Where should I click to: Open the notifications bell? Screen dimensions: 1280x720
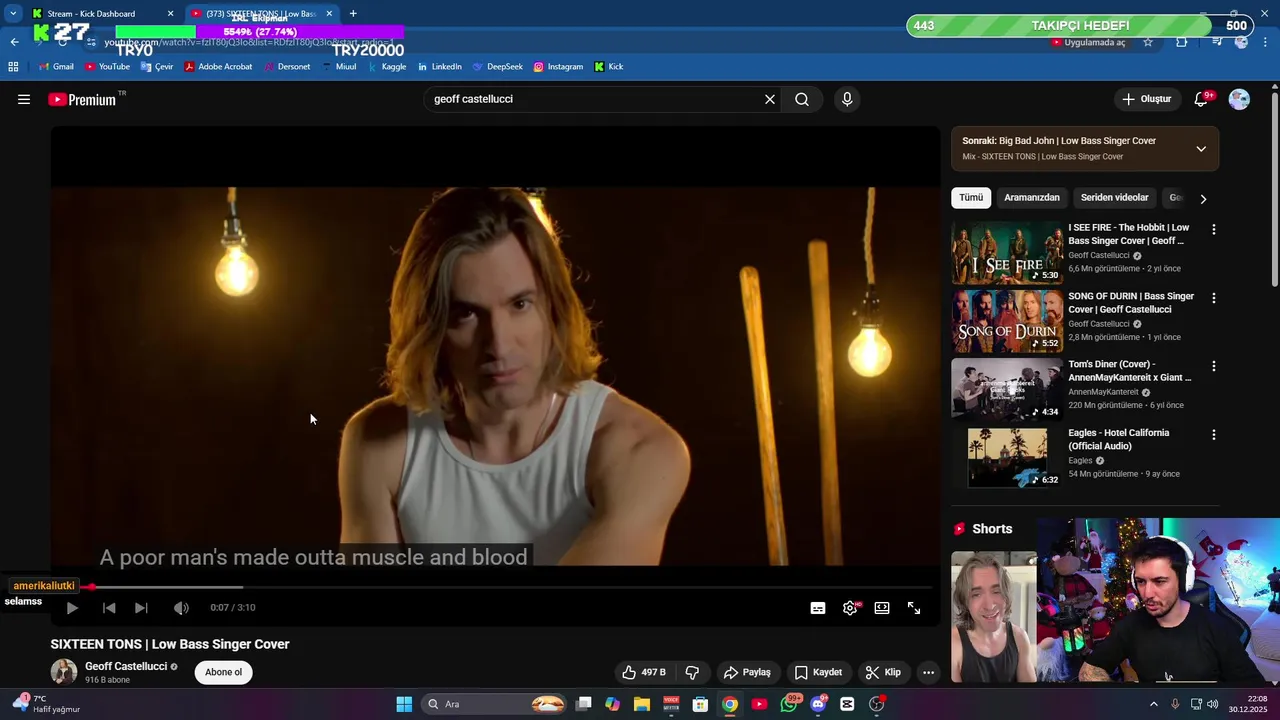[x=1202, y=99]
